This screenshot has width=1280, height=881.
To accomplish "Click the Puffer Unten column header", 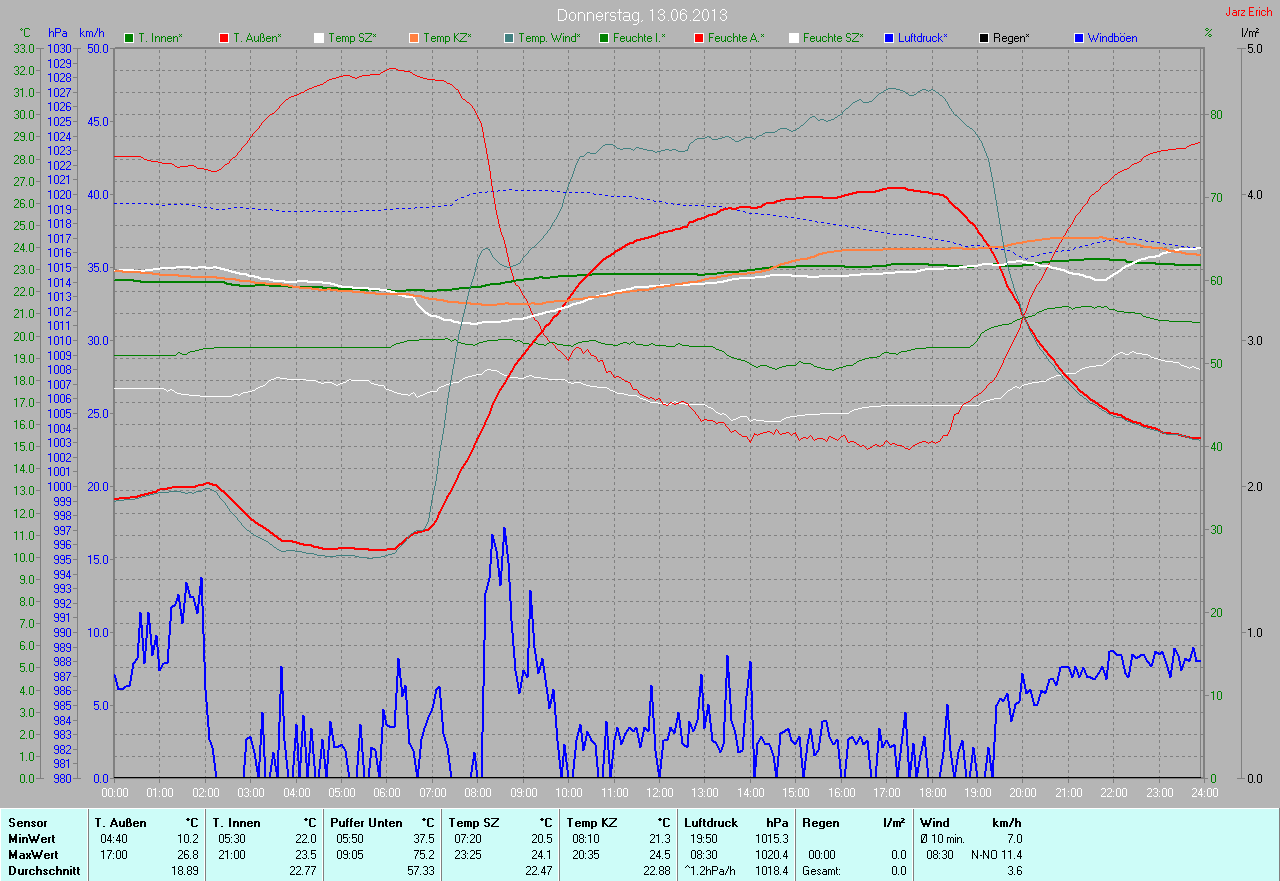I will [x=368, y=823].
